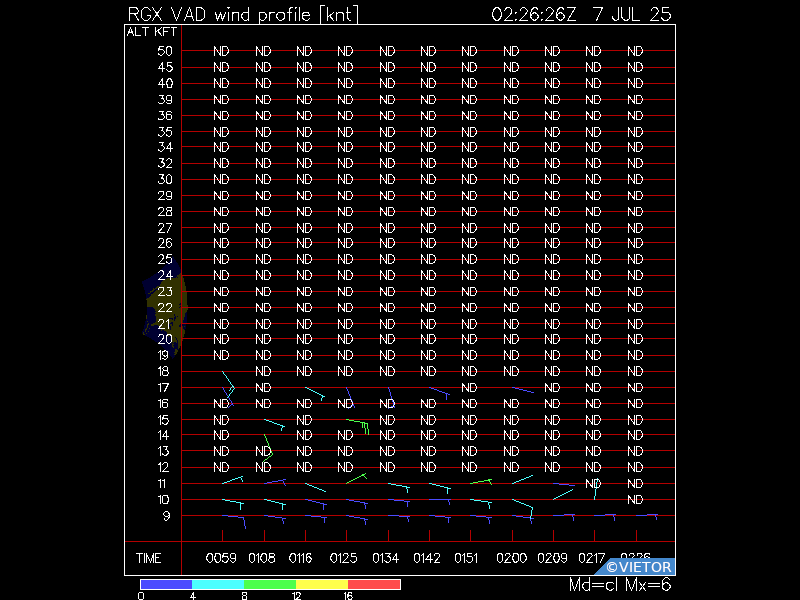800x600 pixels.
Task: Click the cyan wind barb at 10 kft in the 0200 column
Action: point(523,507)
